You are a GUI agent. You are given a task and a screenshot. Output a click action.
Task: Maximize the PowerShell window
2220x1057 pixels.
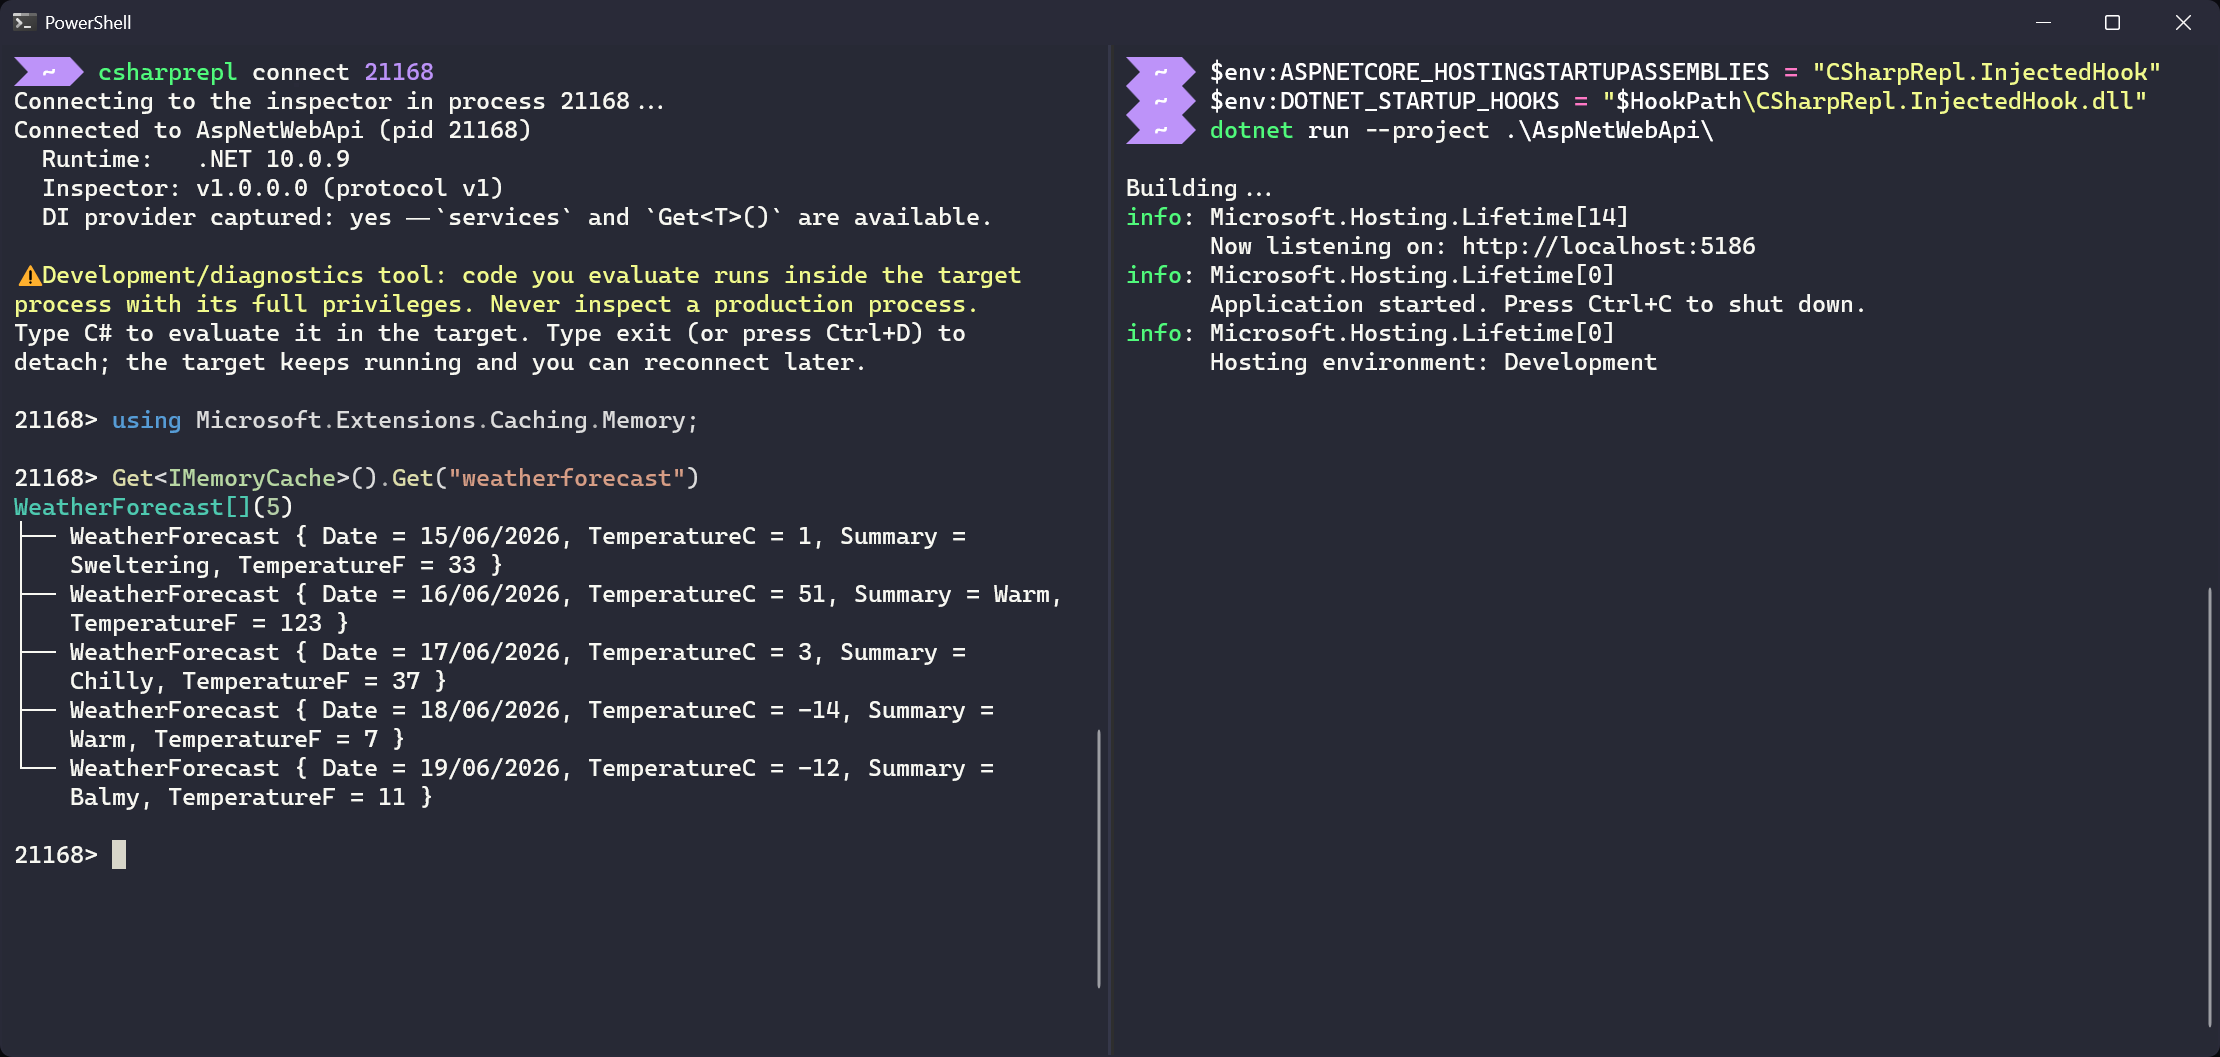2112,22
